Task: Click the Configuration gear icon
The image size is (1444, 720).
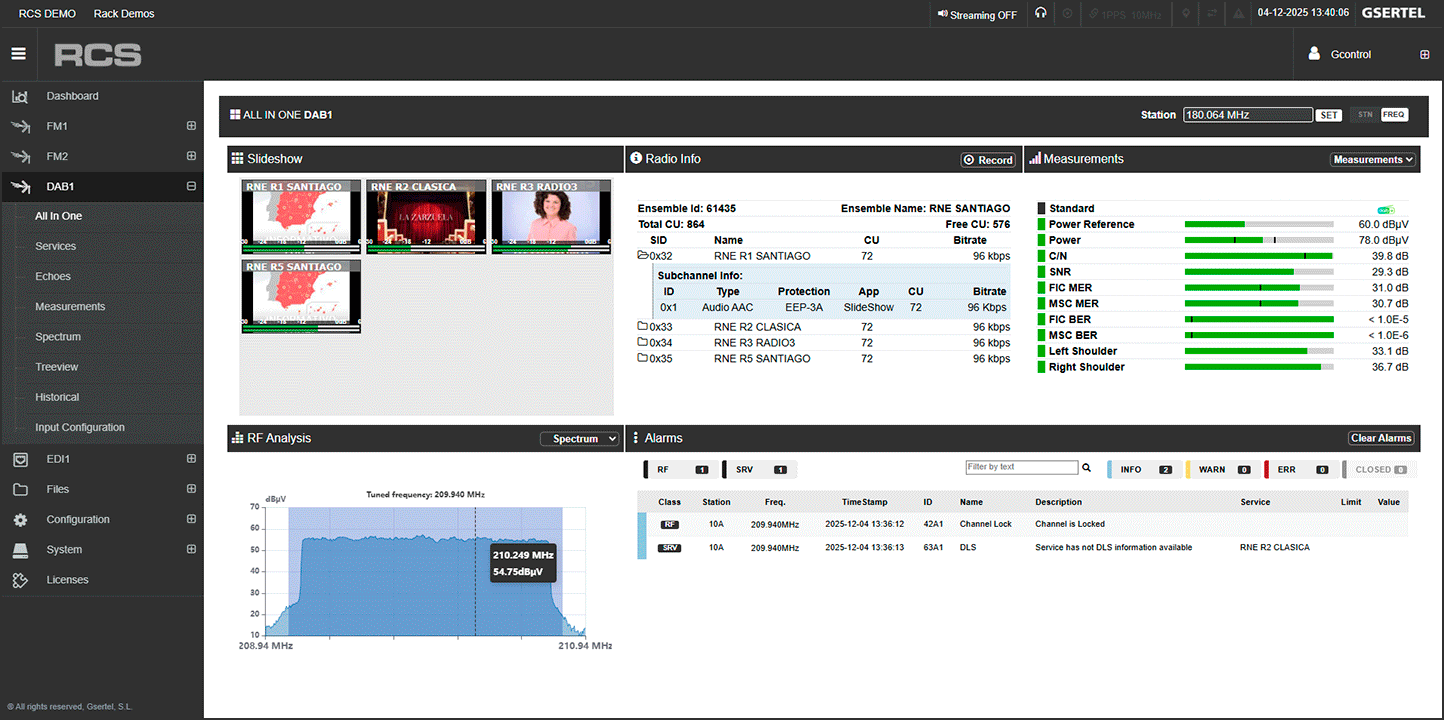Action: point(20,520)
